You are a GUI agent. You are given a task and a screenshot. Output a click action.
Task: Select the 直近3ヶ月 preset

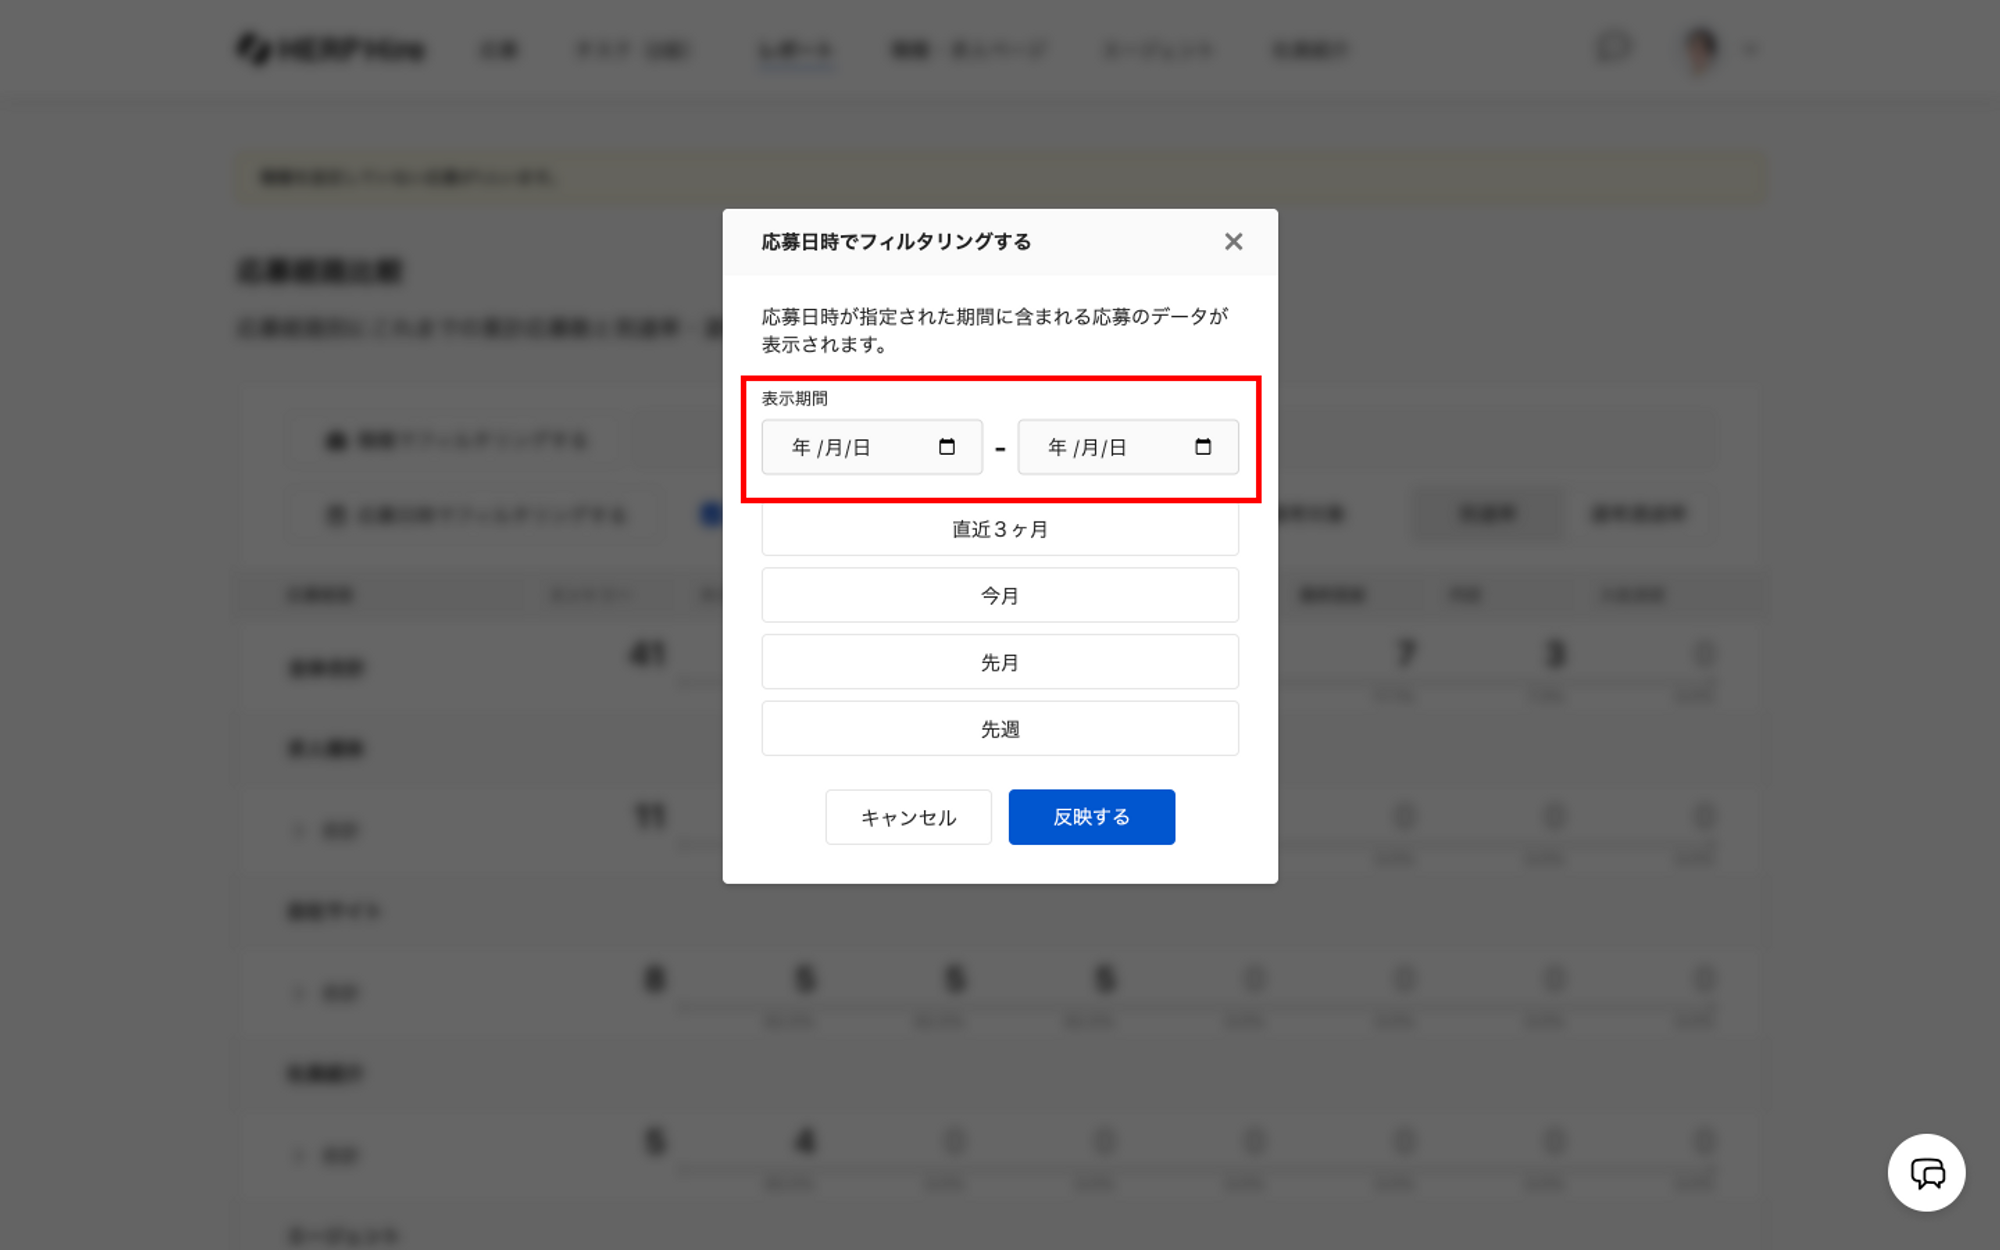click(x=999, y=530)
